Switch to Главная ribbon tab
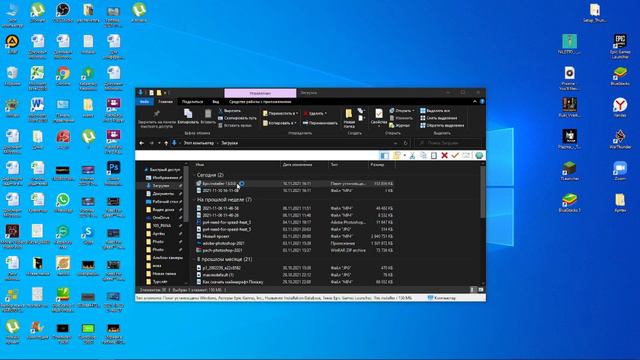The height and width of the screenshot is (360, 640). click(165, 102)
